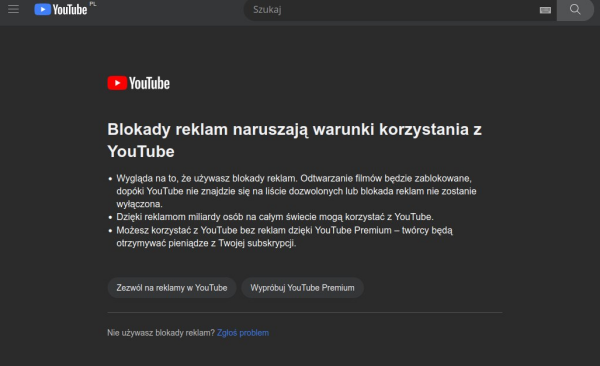Click the YouTube logo in top bar
The width and height of the screenshot is (600, 366).
tap(61, 9)
